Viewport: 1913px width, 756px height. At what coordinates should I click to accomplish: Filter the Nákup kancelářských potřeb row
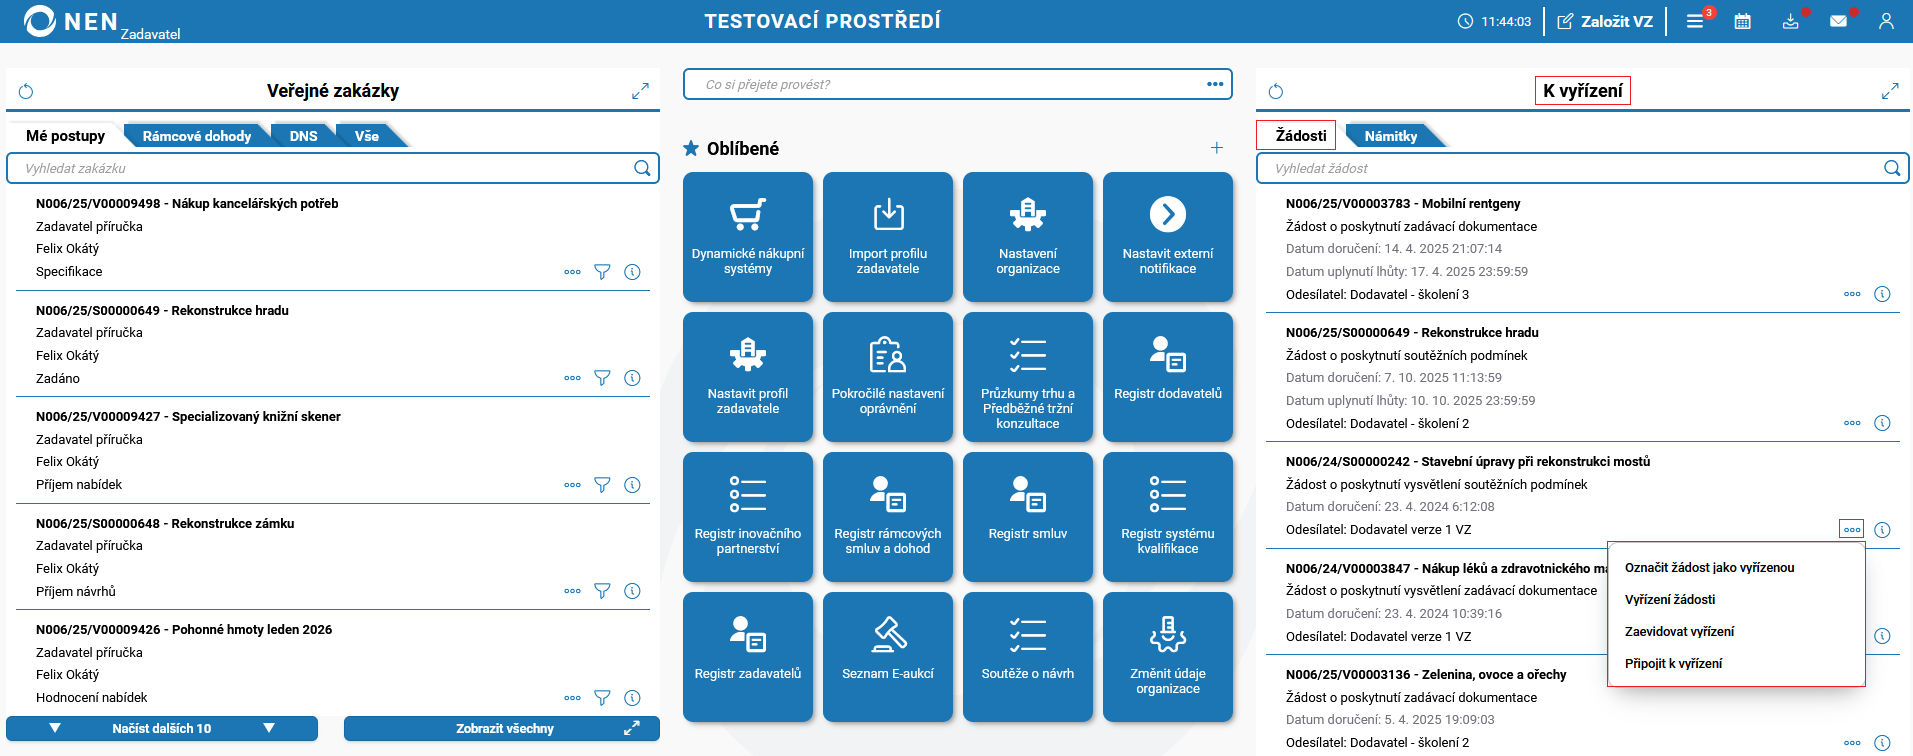point(602,272)
